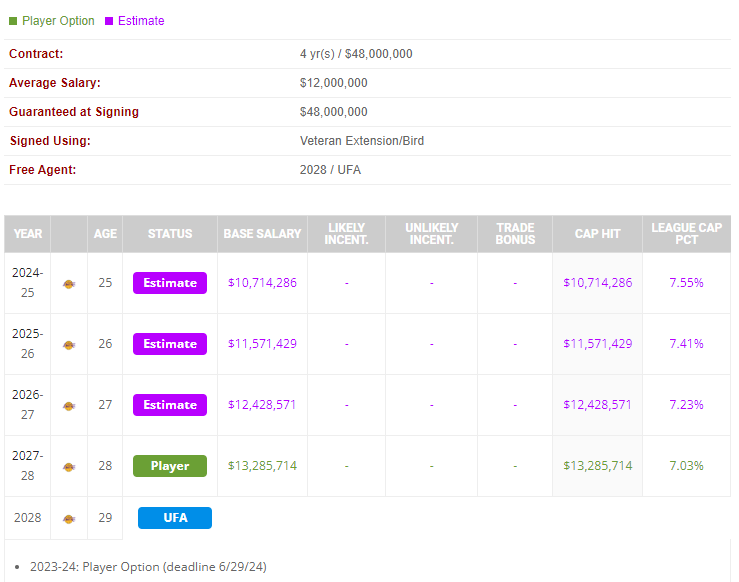Click the Cap Hit column header
This screenshot has height=582, width=739.
(597, 234)
